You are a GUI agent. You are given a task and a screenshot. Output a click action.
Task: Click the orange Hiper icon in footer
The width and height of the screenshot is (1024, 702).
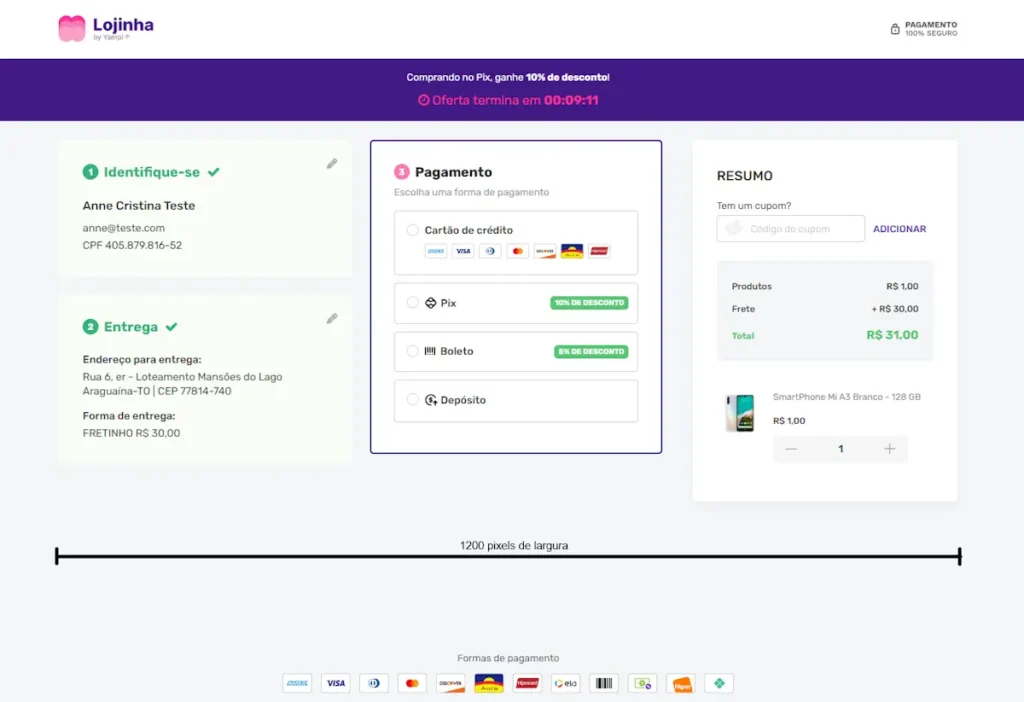(681, 684)
